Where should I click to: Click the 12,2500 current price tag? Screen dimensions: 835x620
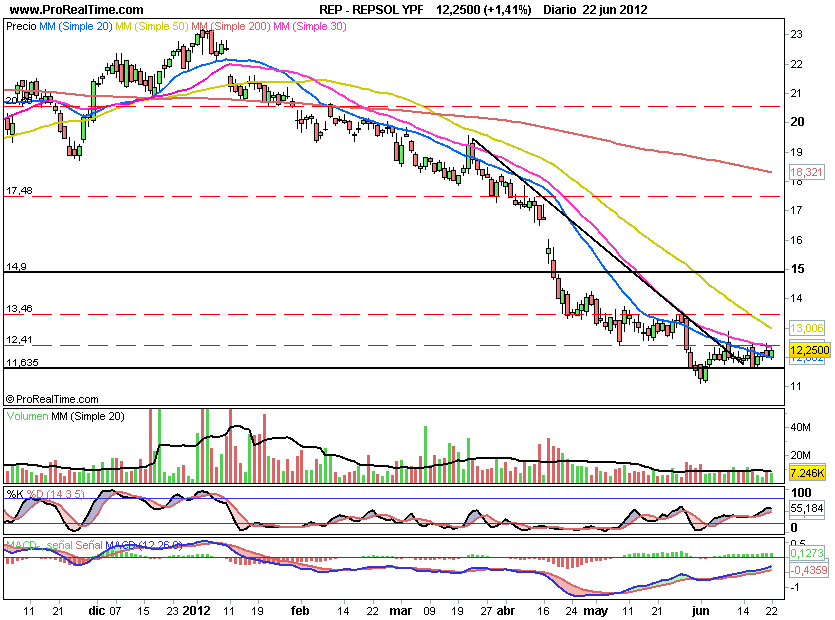pyautogui.click(x=809, y=350)
